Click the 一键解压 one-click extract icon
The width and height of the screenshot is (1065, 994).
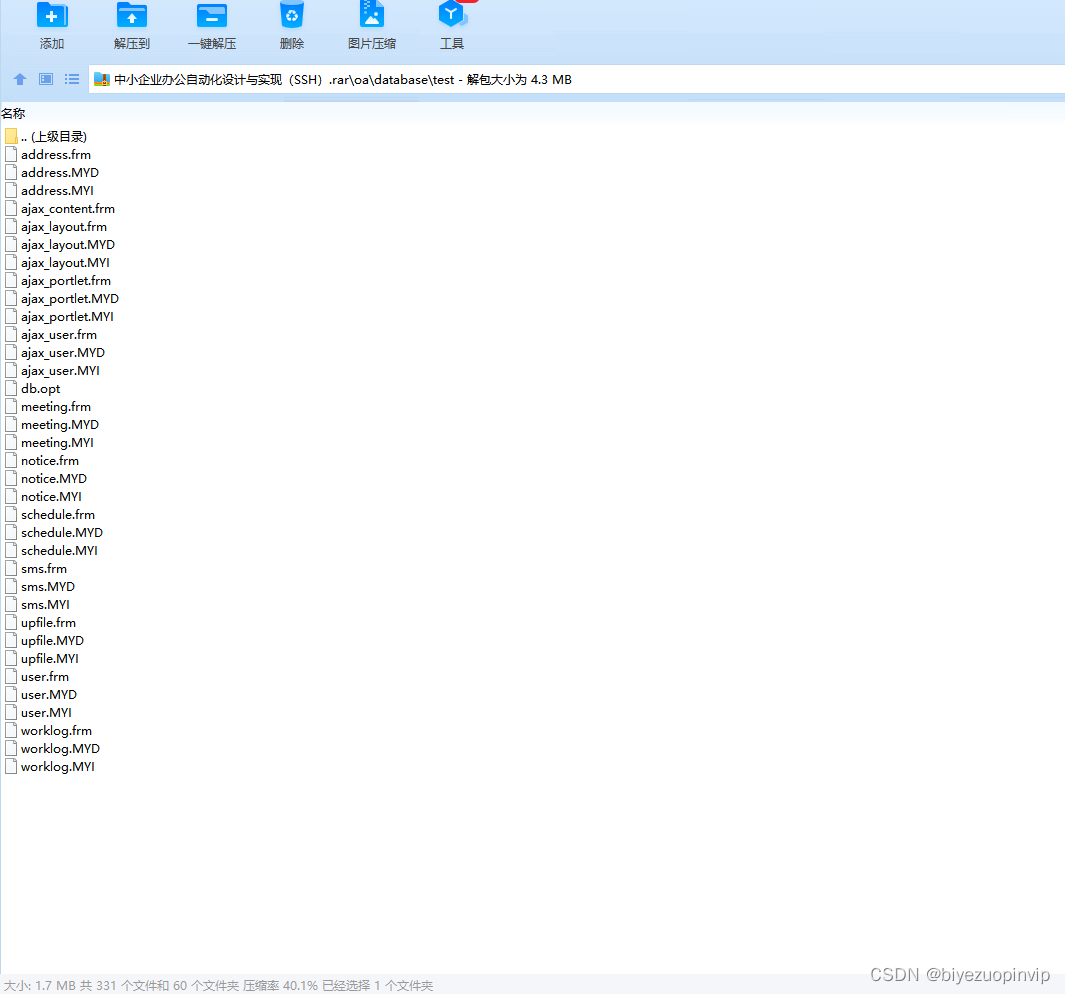tap(212, 16)
